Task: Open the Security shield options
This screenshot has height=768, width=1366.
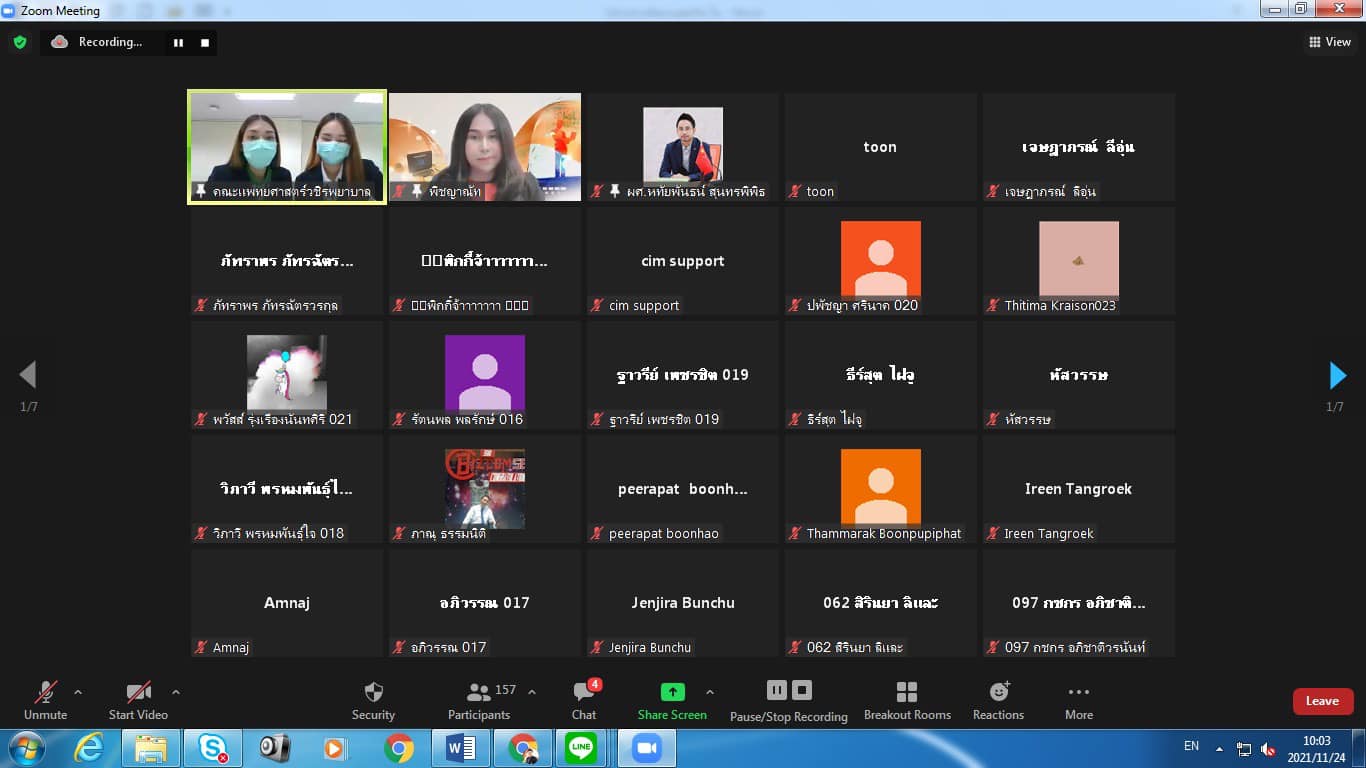Action: pos(373,700)
